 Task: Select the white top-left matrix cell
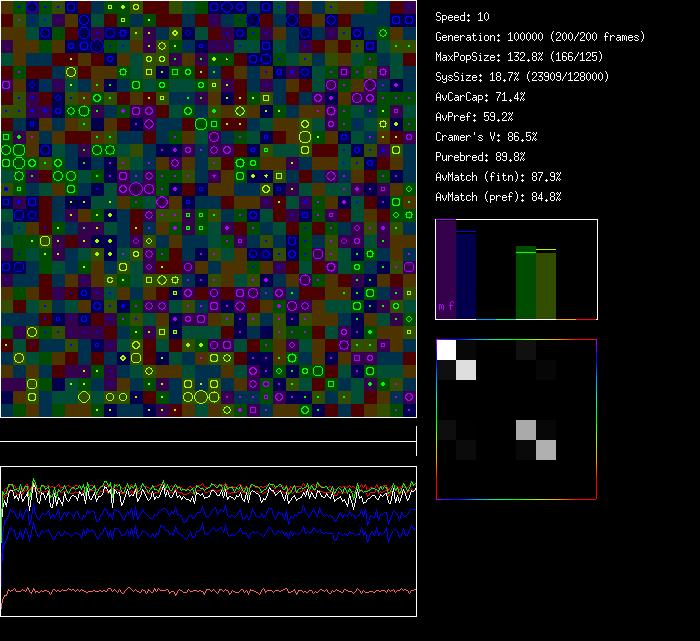coord(446,349)
